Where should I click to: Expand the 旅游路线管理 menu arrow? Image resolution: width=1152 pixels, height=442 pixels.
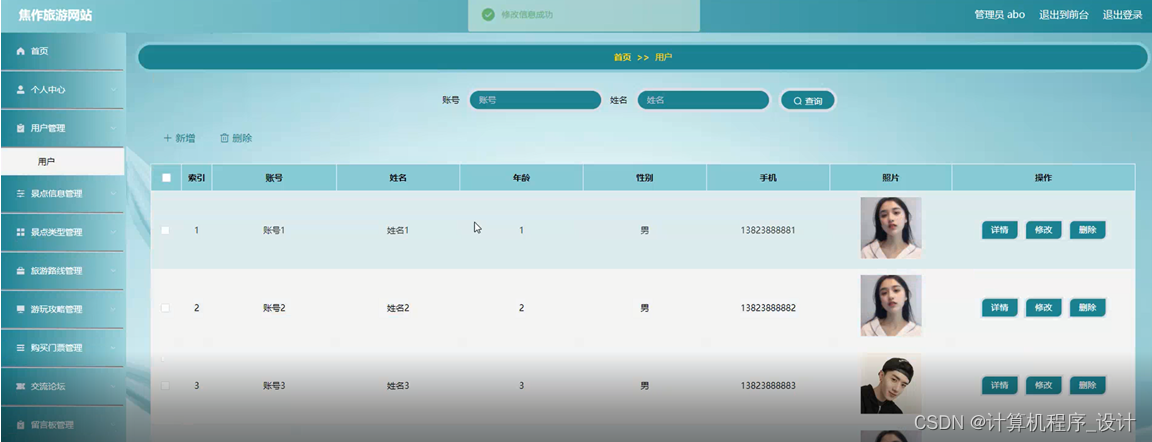point(113,271)
